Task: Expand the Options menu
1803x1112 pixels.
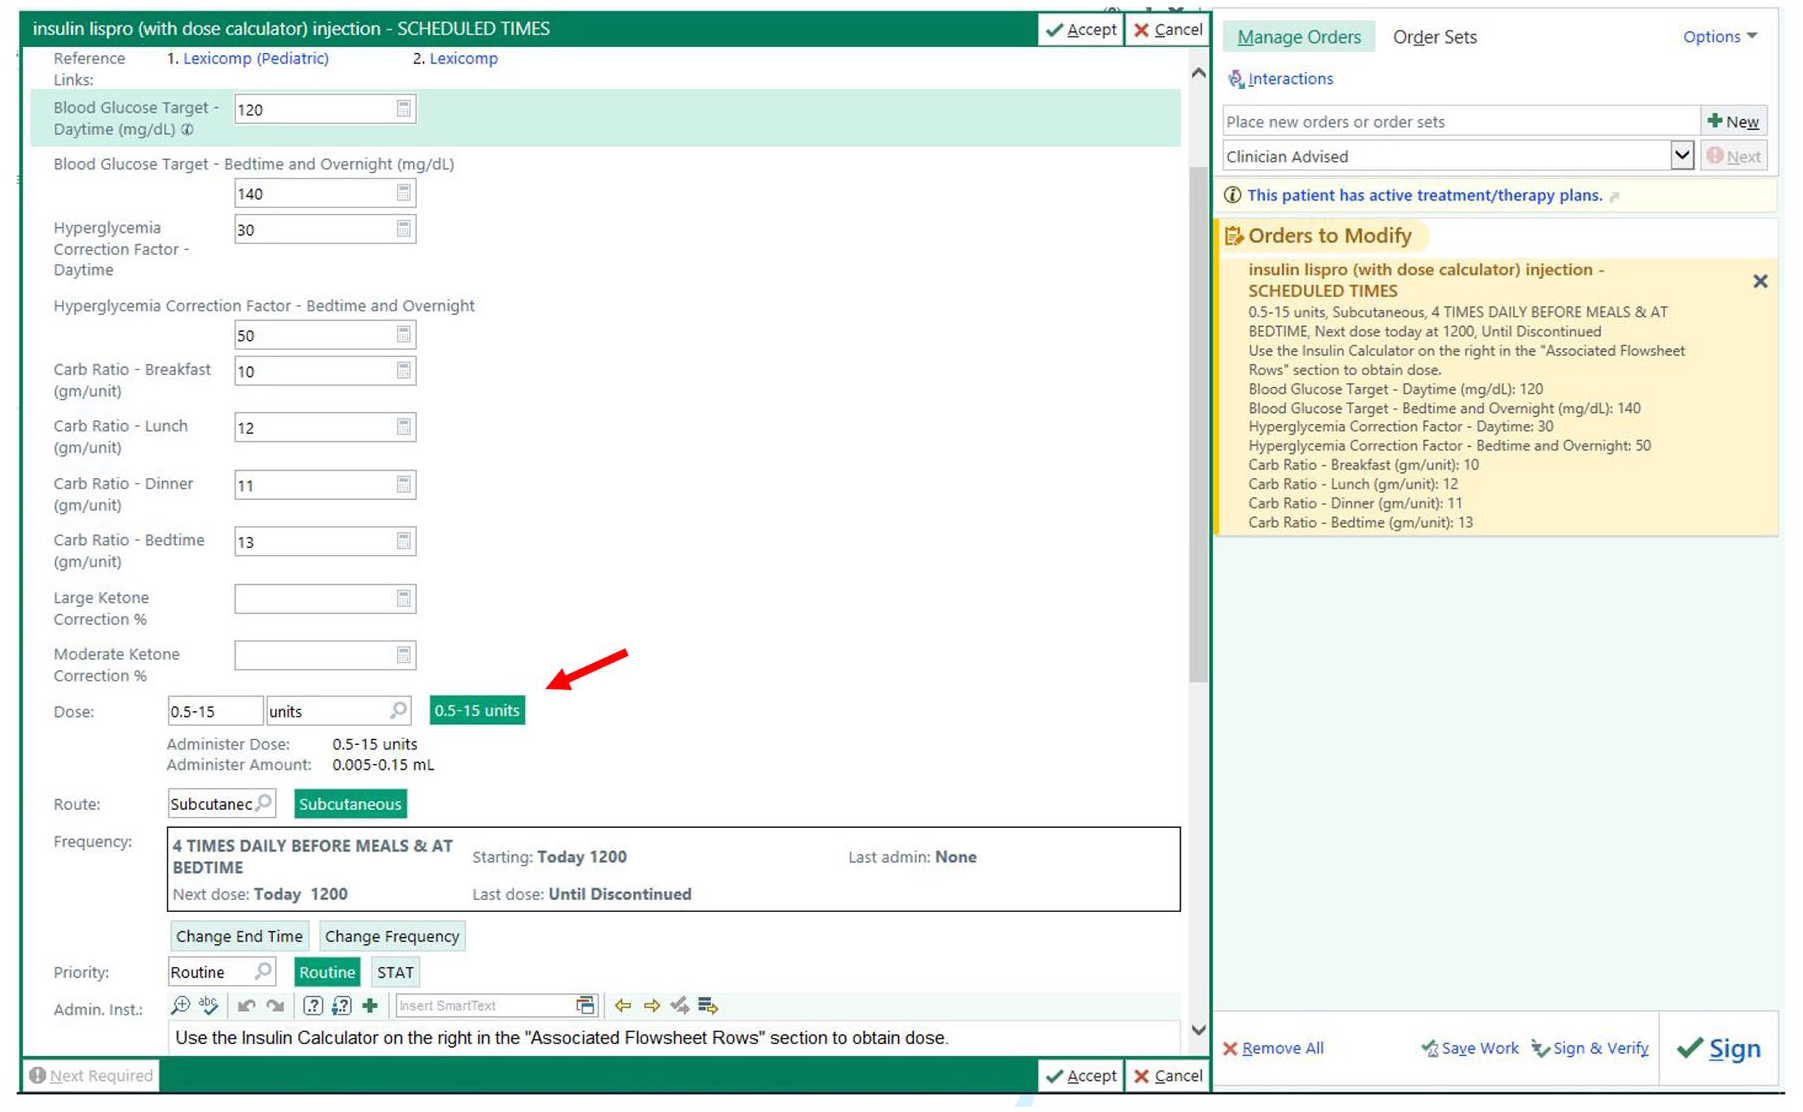Action: click(x=1720, y=37)
